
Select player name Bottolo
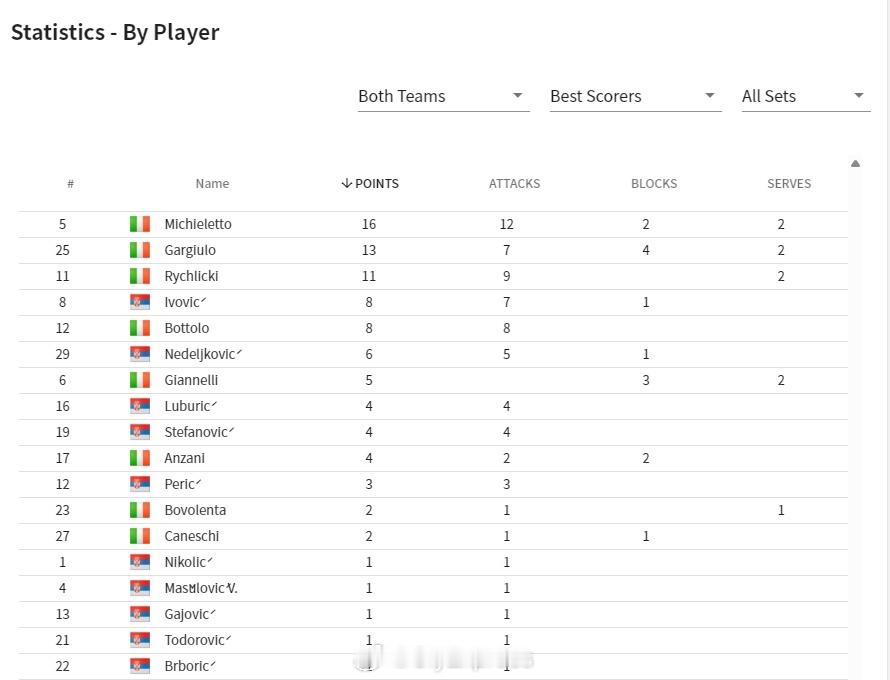pos(187,328)
